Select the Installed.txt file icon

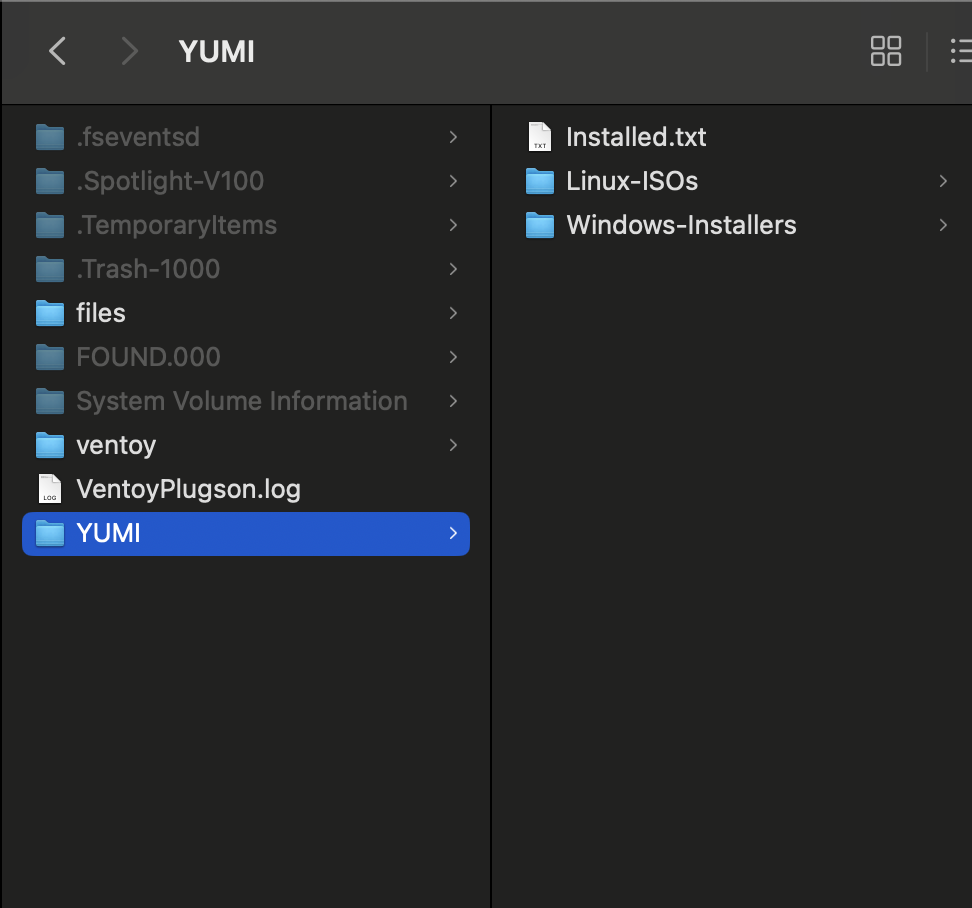539,136
